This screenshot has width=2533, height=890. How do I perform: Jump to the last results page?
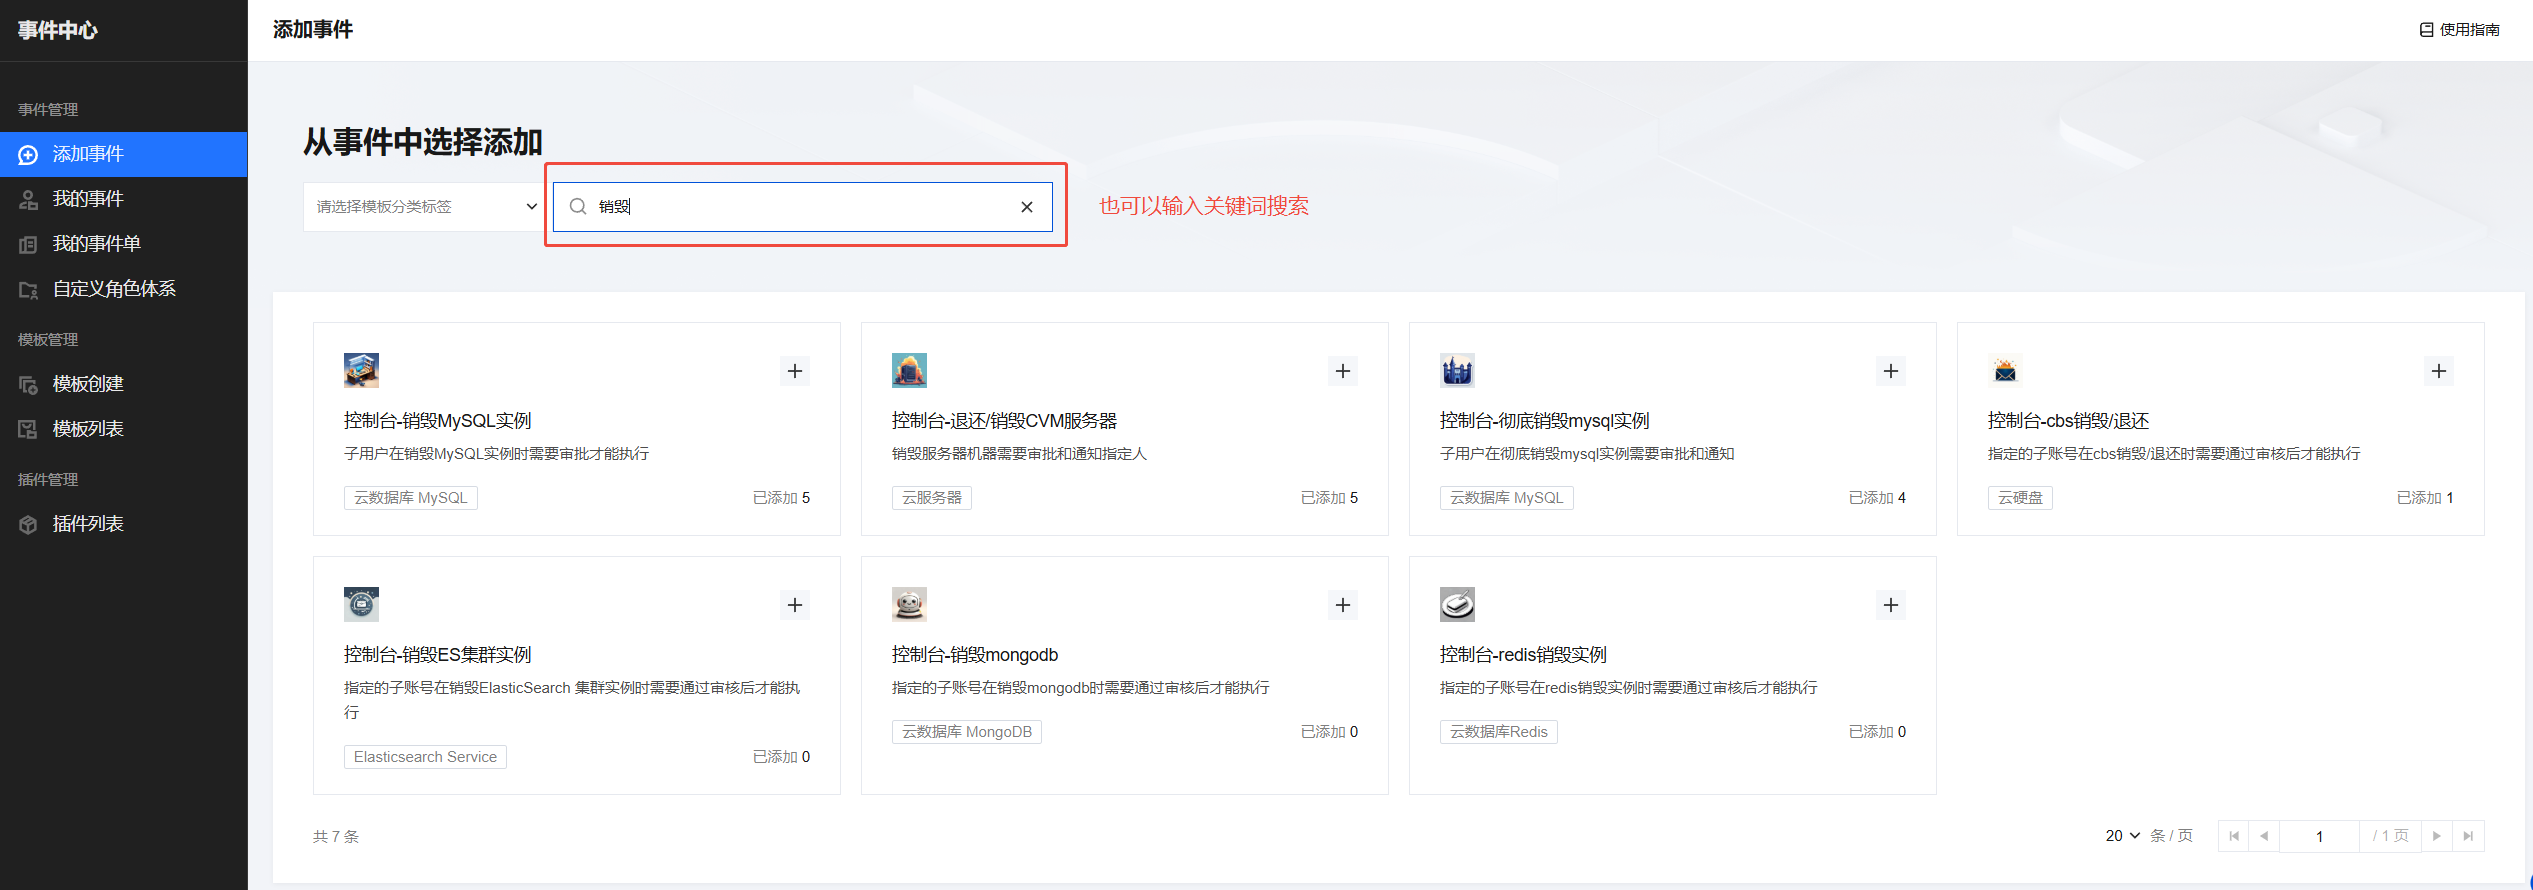2468,836
